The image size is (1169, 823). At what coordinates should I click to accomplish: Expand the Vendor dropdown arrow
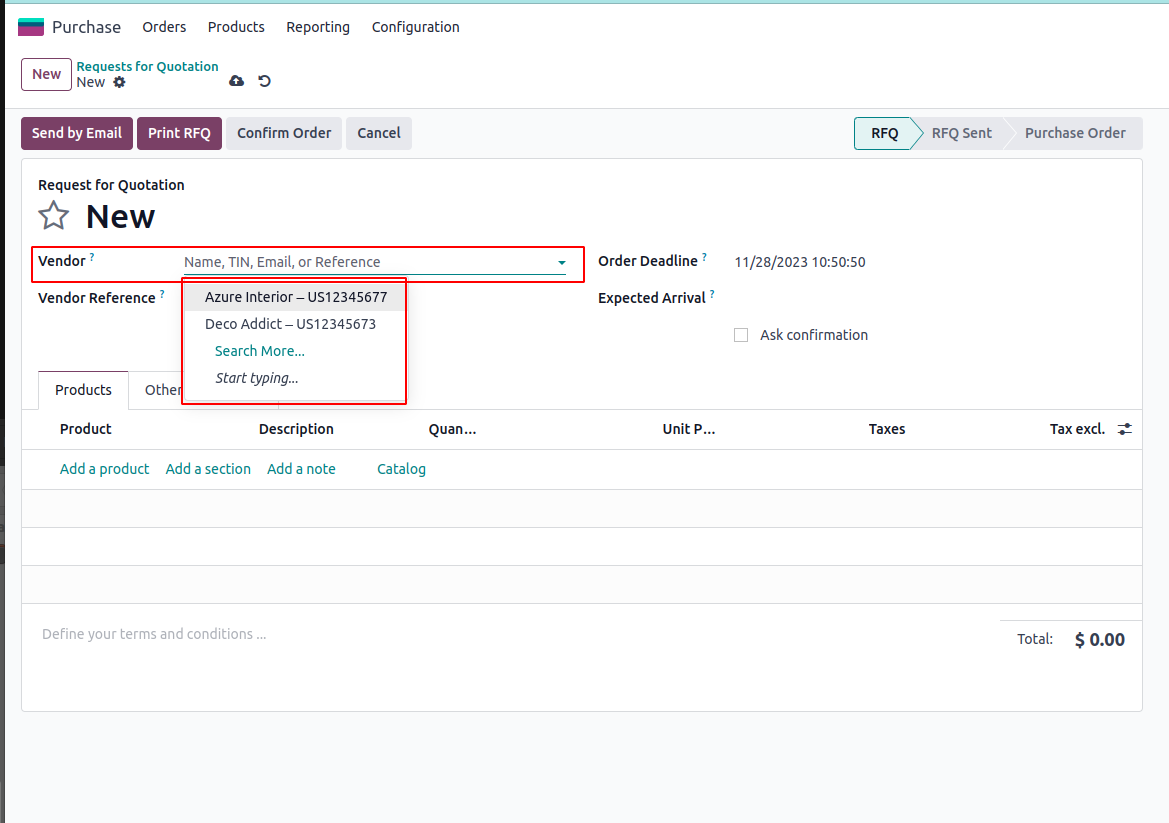click(x=561, y=262)
